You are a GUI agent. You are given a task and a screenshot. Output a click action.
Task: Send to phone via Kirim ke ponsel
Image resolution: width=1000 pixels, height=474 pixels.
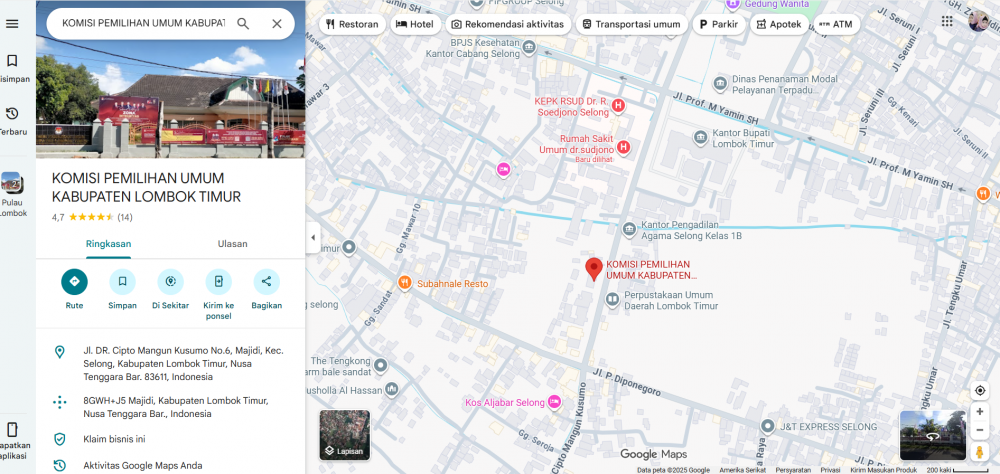pos(218,282)
